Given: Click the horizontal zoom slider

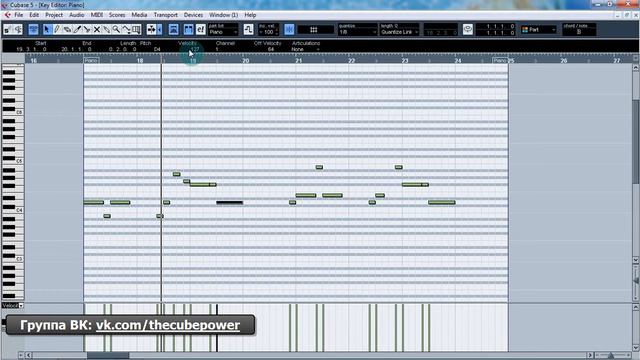Looking at the screenshot, I should click(611, 356).
